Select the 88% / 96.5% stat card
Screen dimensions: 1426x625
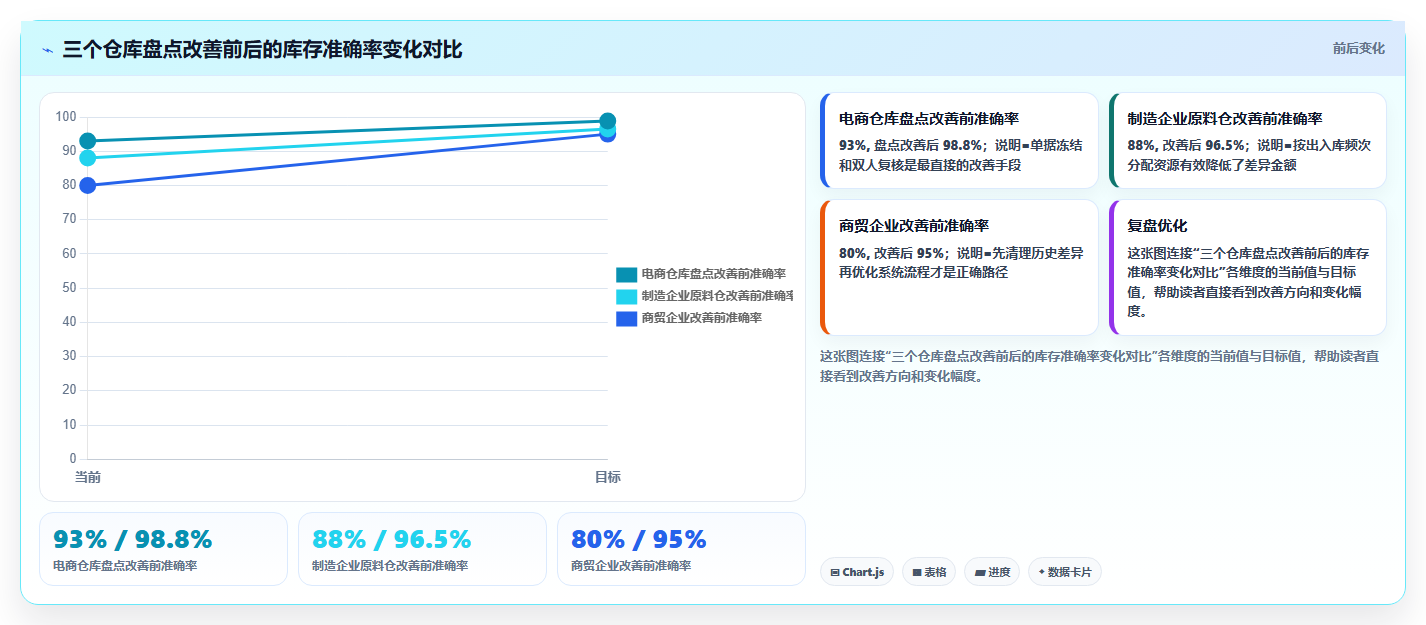point(422,549)
